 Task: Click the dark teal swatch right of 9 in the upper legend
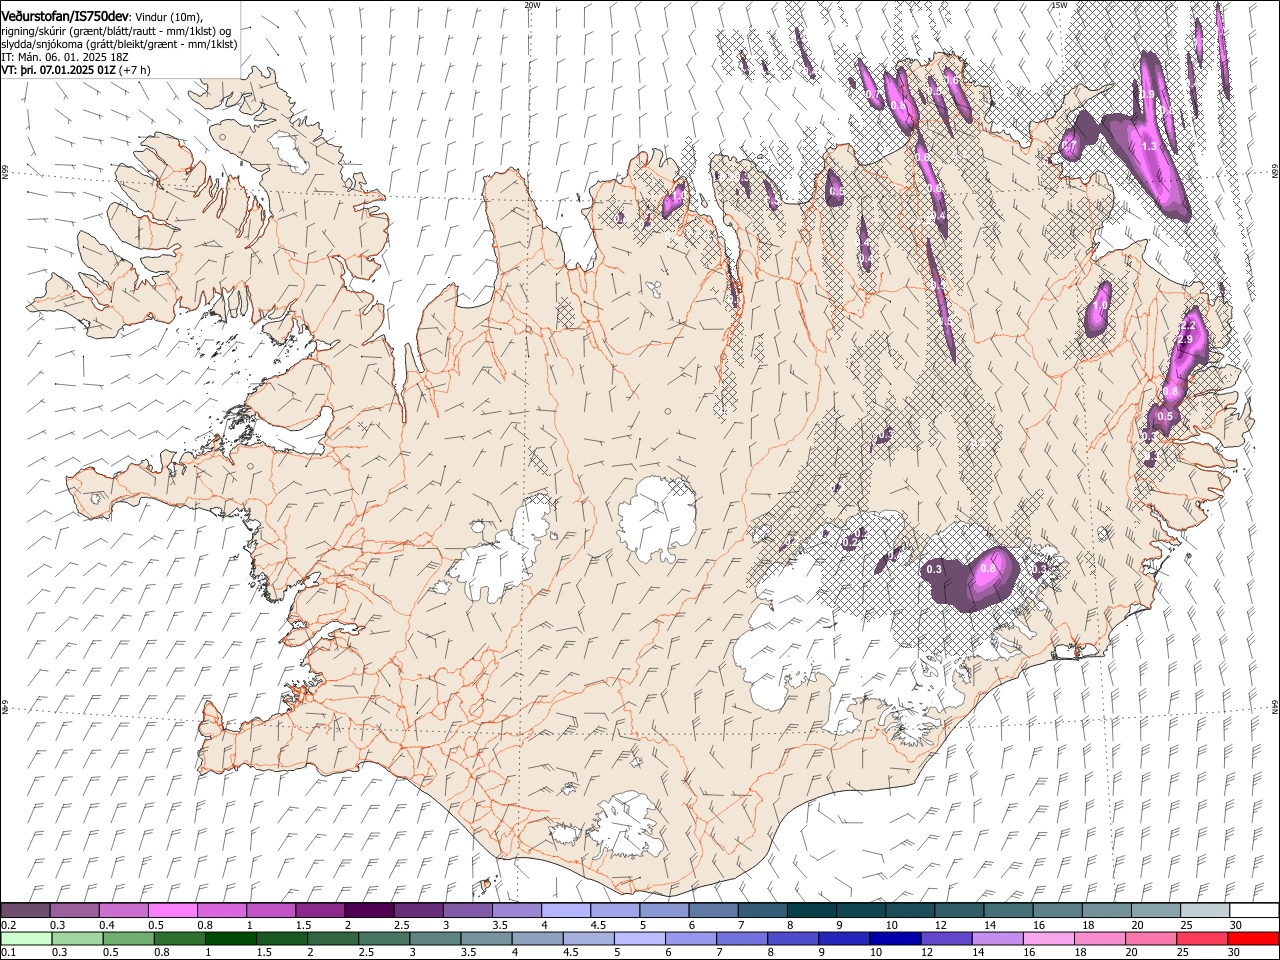[x=861, y=910]
